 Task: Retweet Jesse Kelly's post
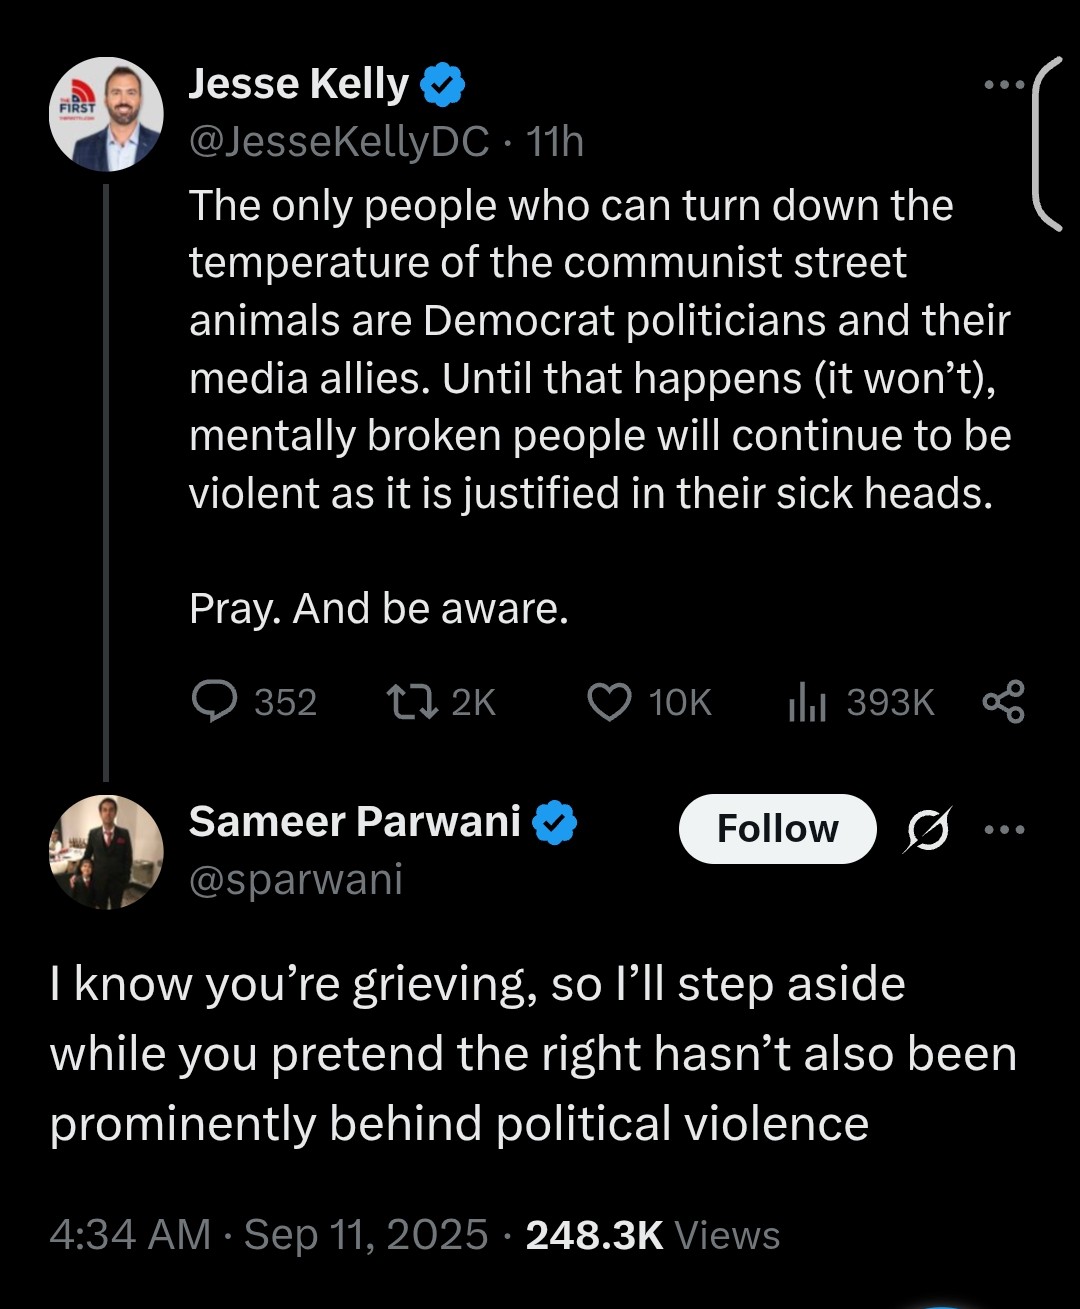click(x=412, y=702)
